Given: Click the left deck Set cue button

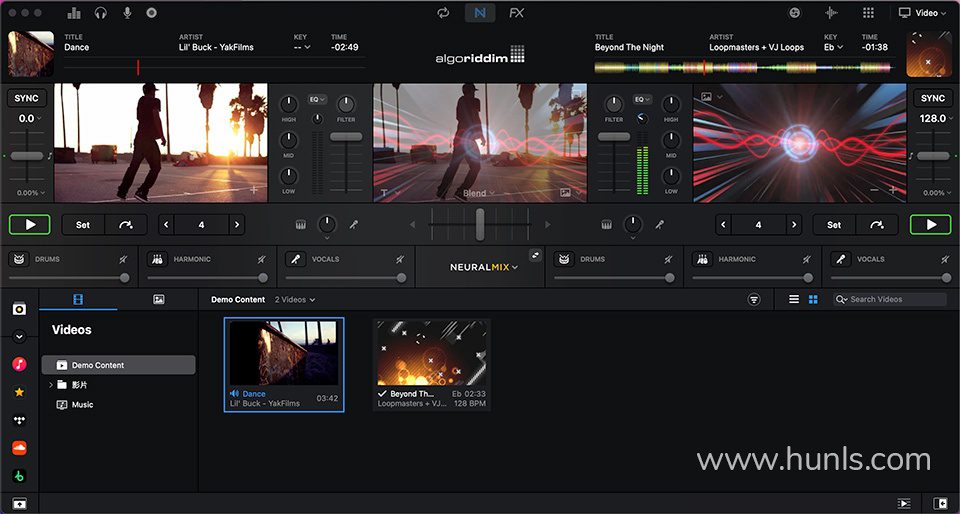Looking at the screenshot, I should pyautogui.click(x=83, y=225).
